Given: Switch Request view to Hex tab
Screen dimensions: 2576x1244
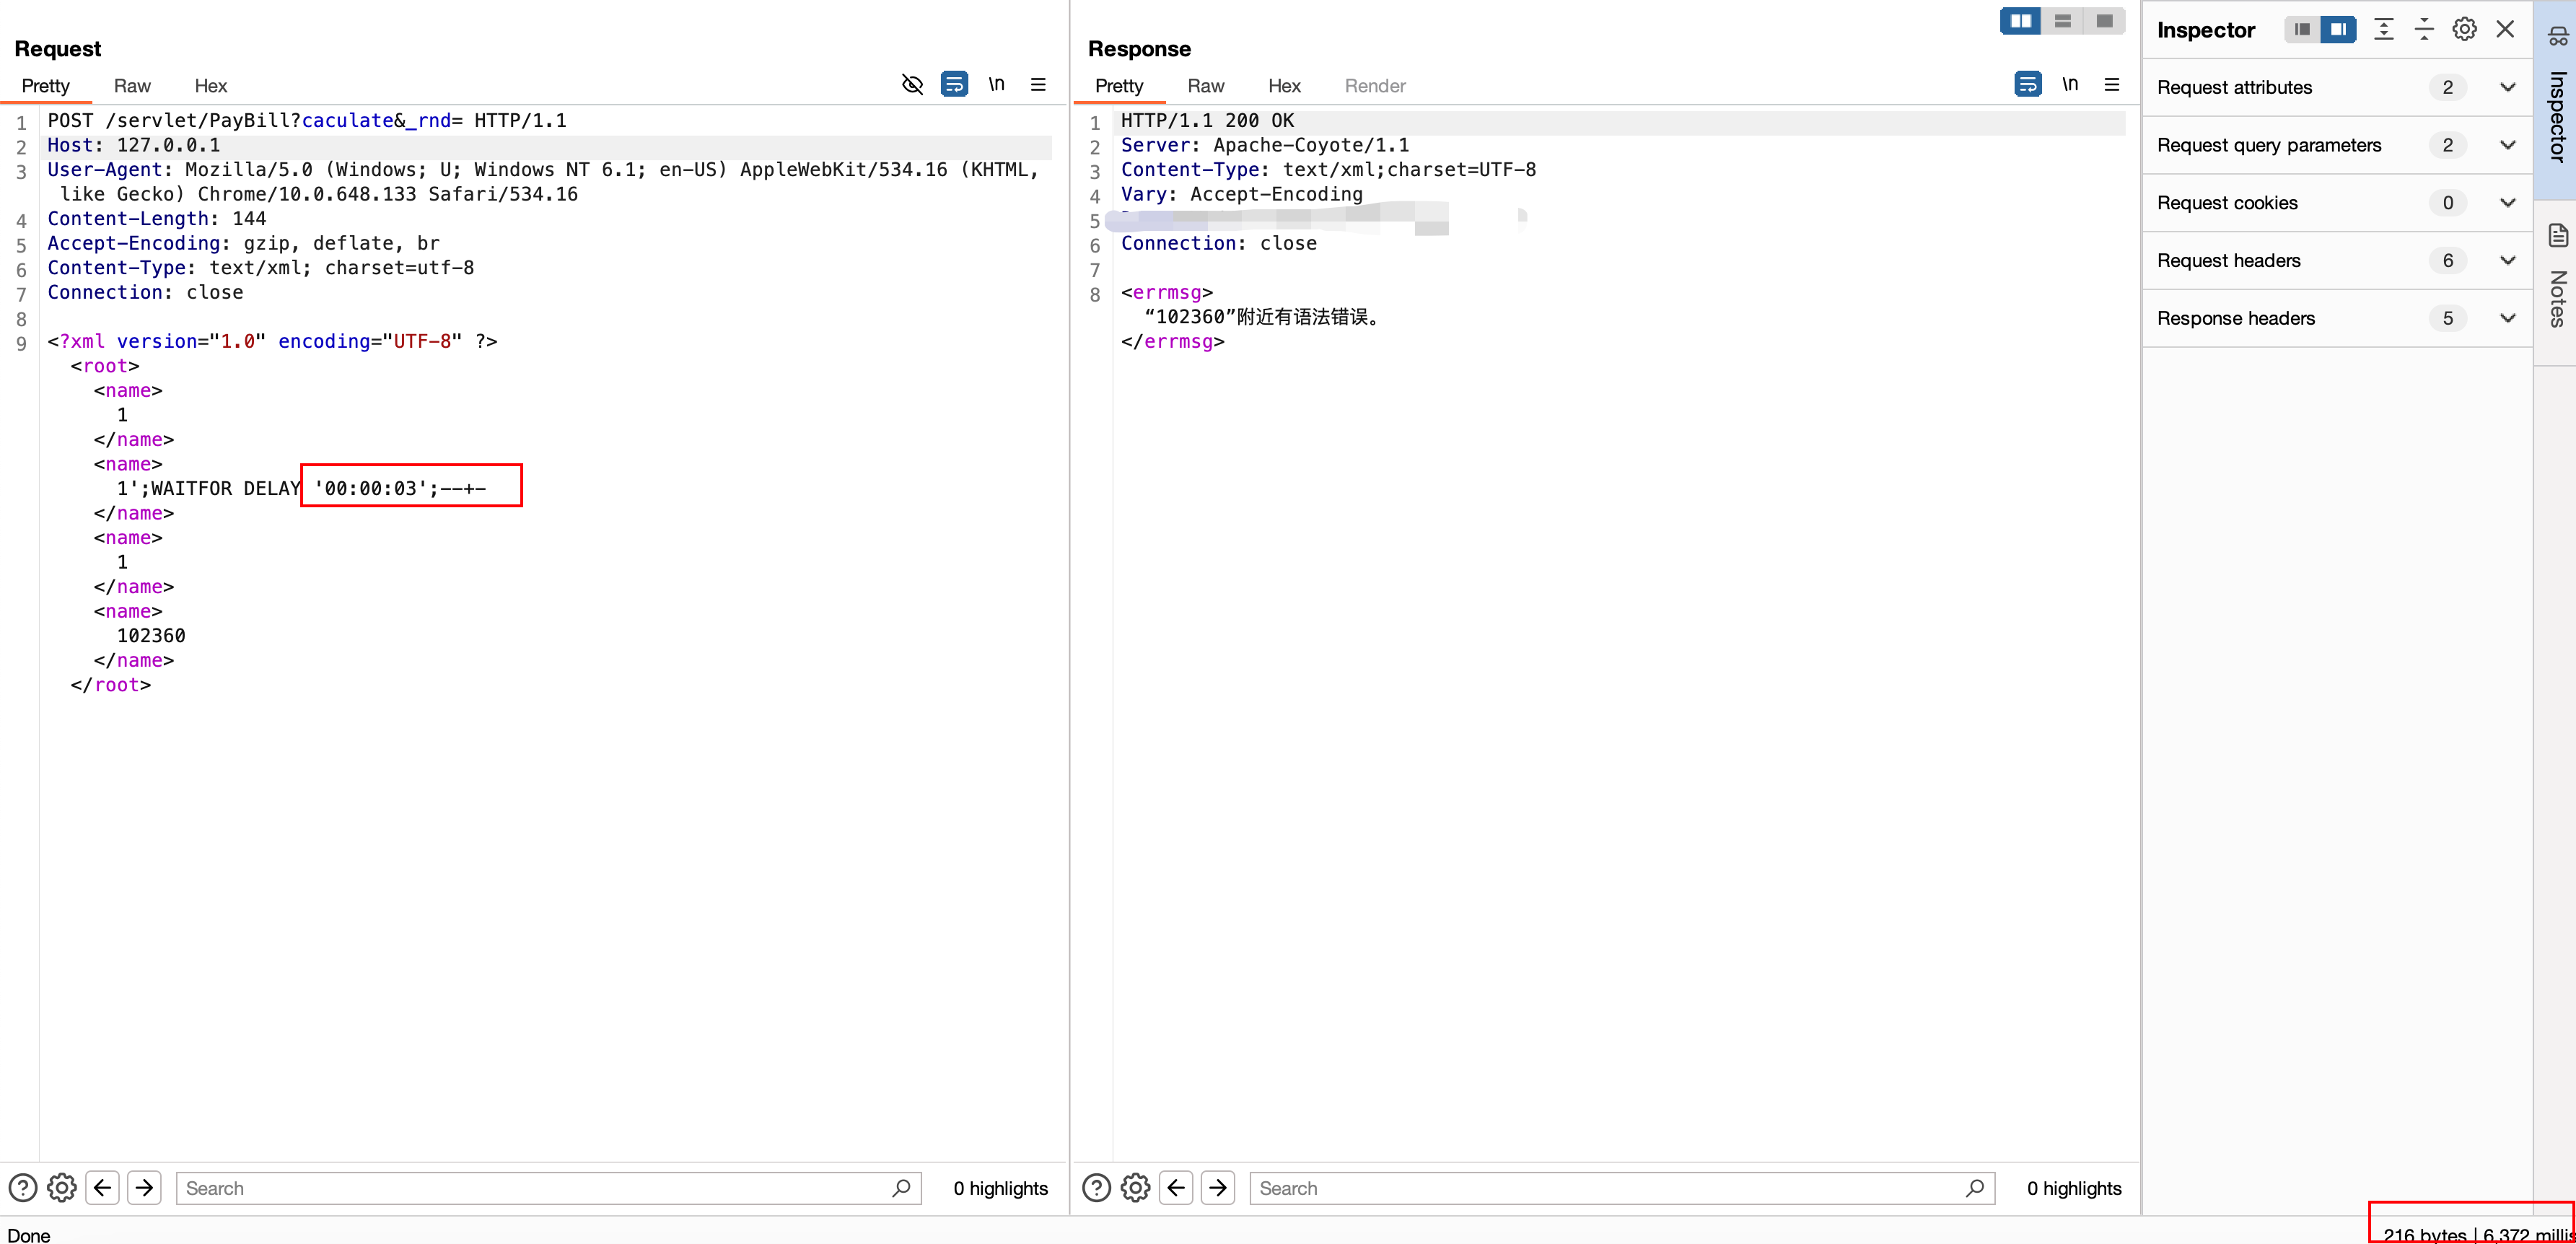Looking at the screenshot, I should click(x=211, y=86).
